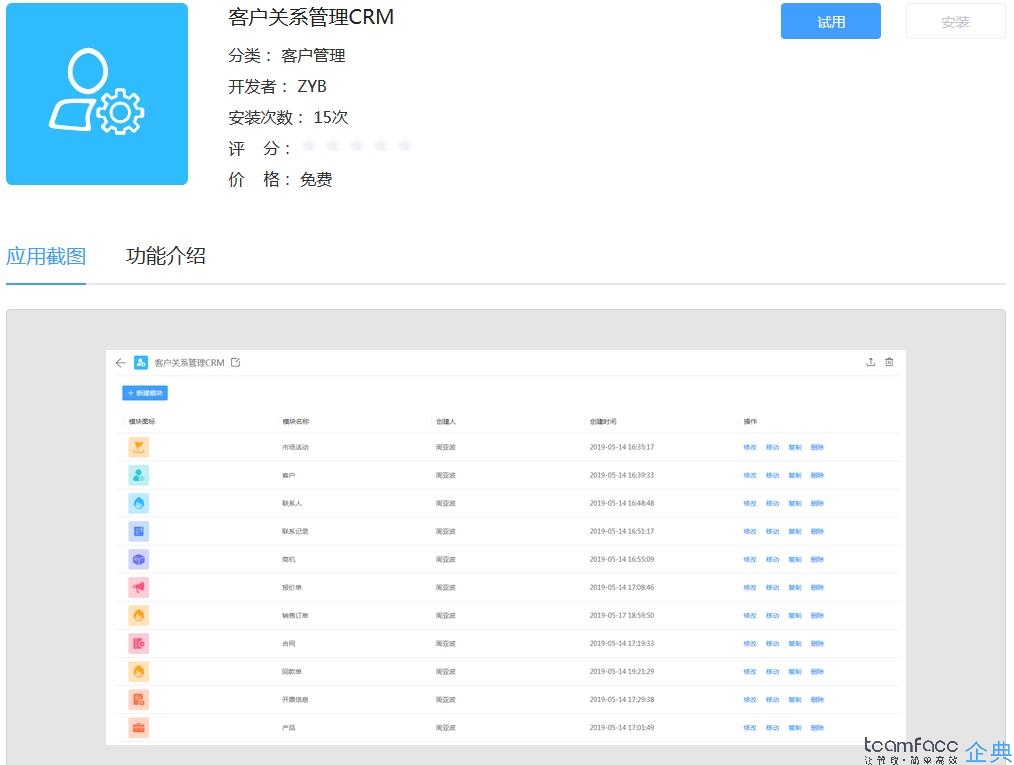
Task: Select the module name 市场活动
Action: pos(295,447)
